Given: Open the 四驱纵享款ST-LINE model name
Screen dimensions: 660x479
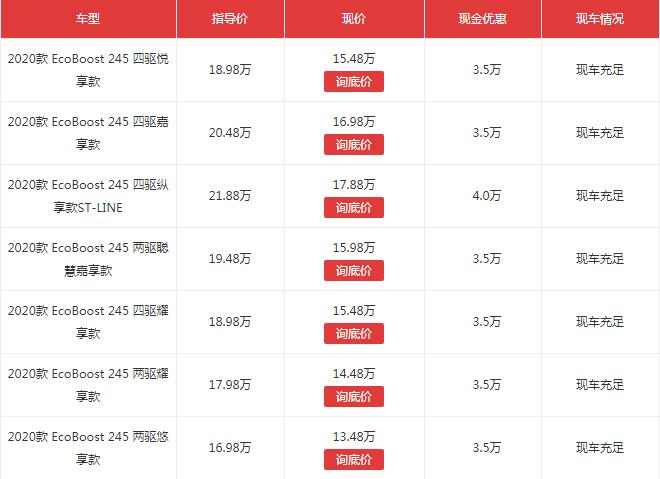Looking at the screenshot, I should (88, 196).
